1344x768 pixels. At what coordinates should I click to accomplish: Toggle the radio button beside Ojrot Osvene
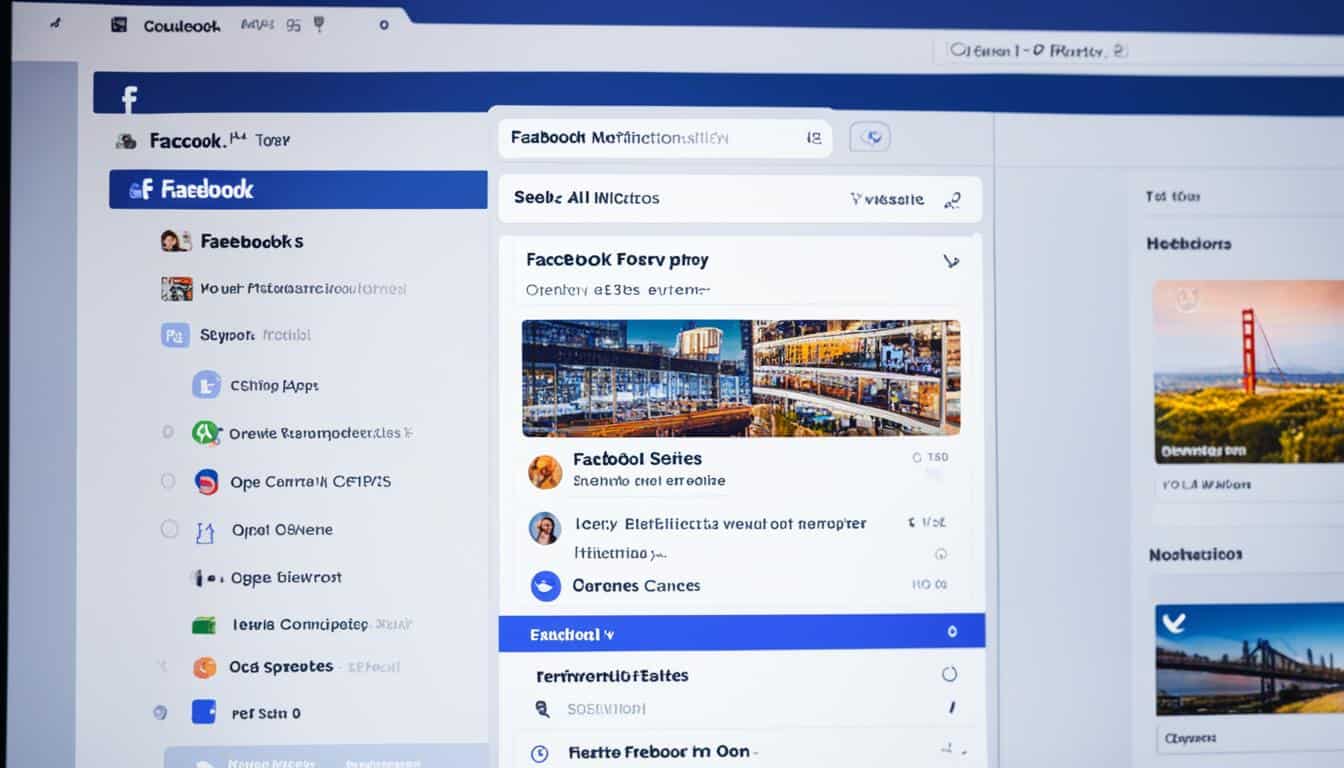169,530
